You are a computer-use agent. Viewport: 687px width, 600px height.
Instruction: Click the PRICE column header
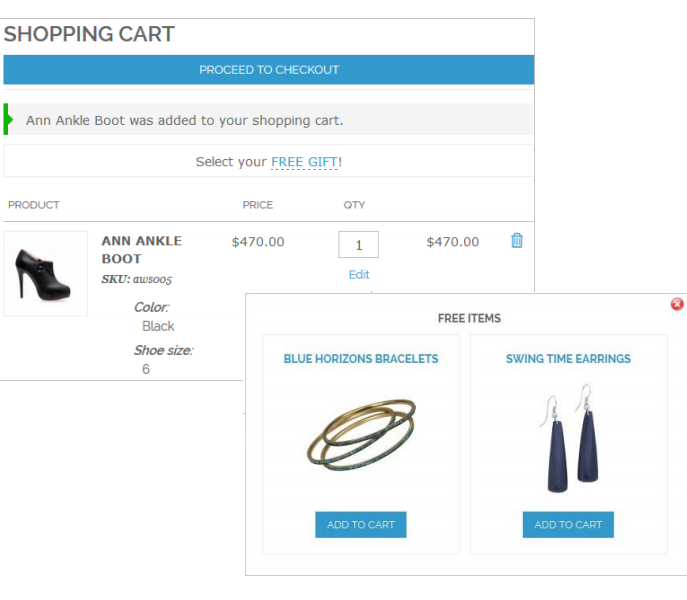point(258,205)
